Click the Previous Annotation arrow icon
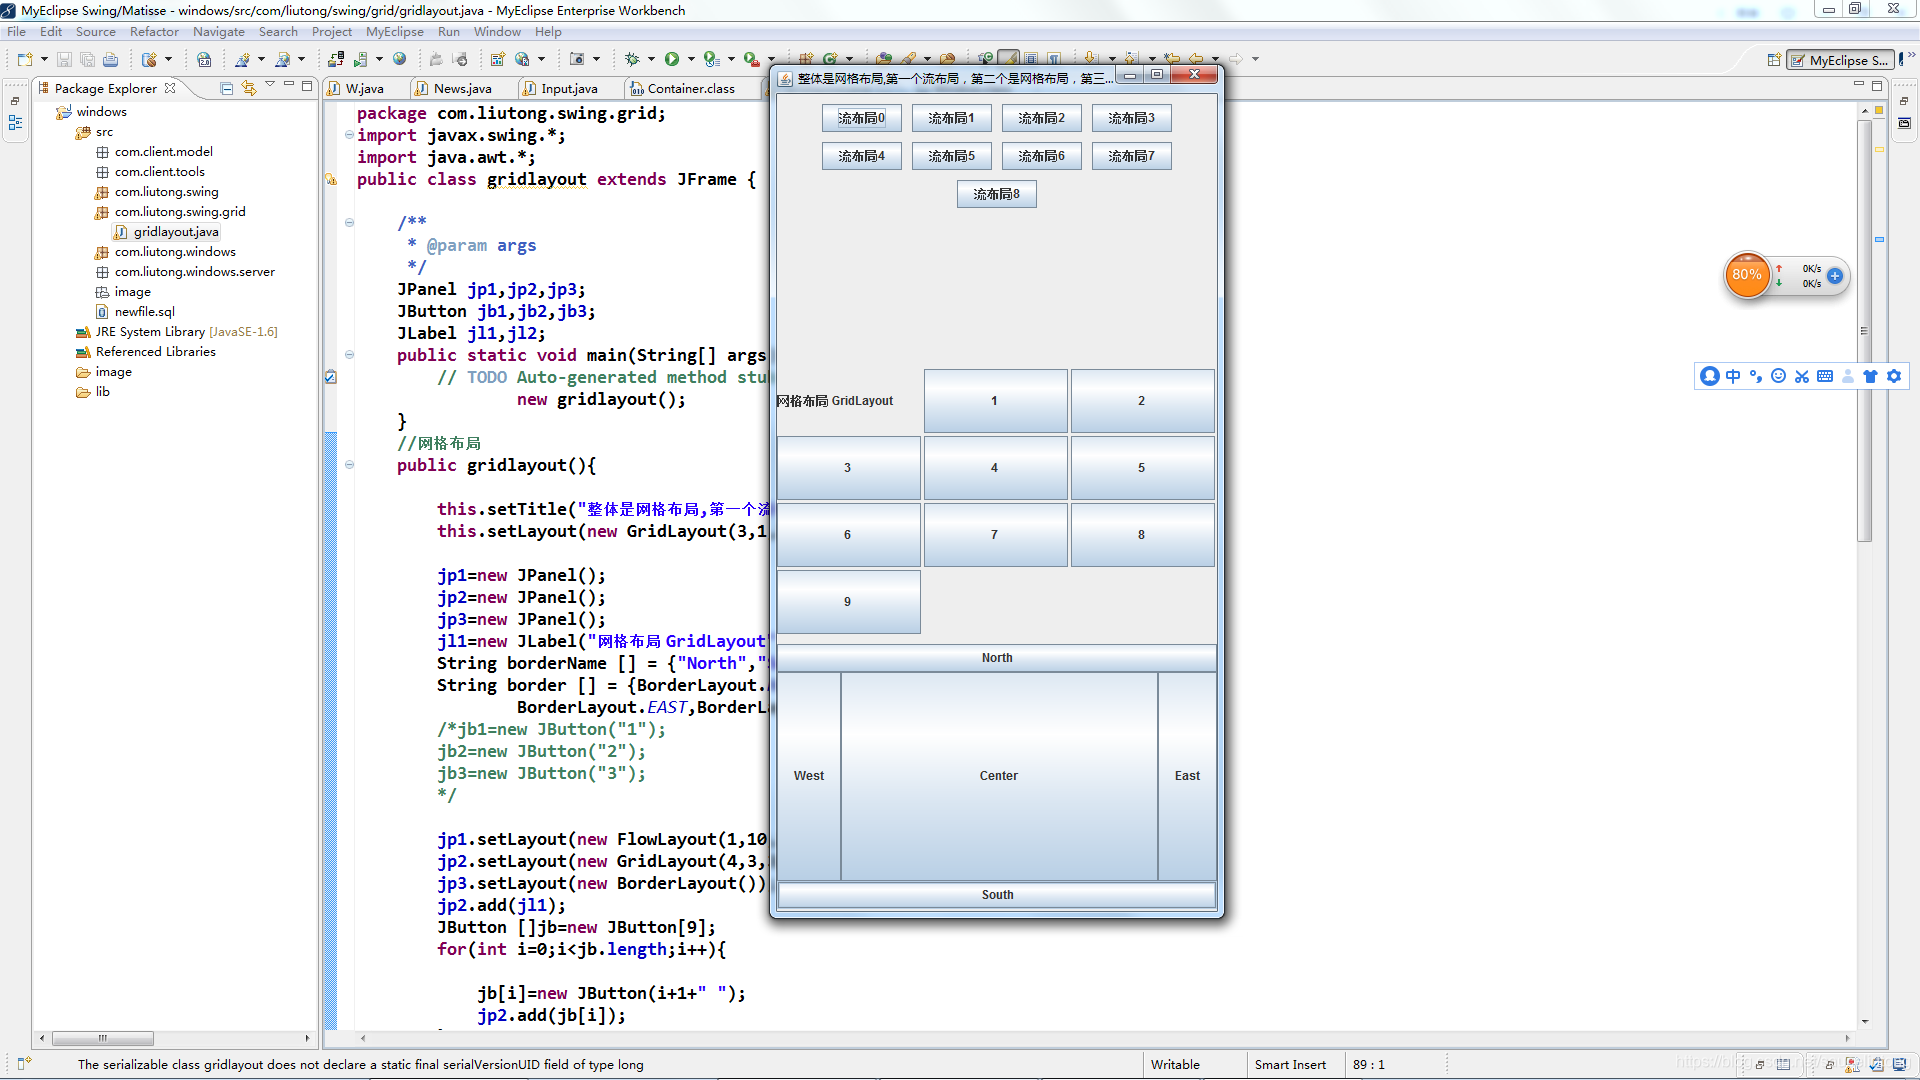 tap(1131, 59)
